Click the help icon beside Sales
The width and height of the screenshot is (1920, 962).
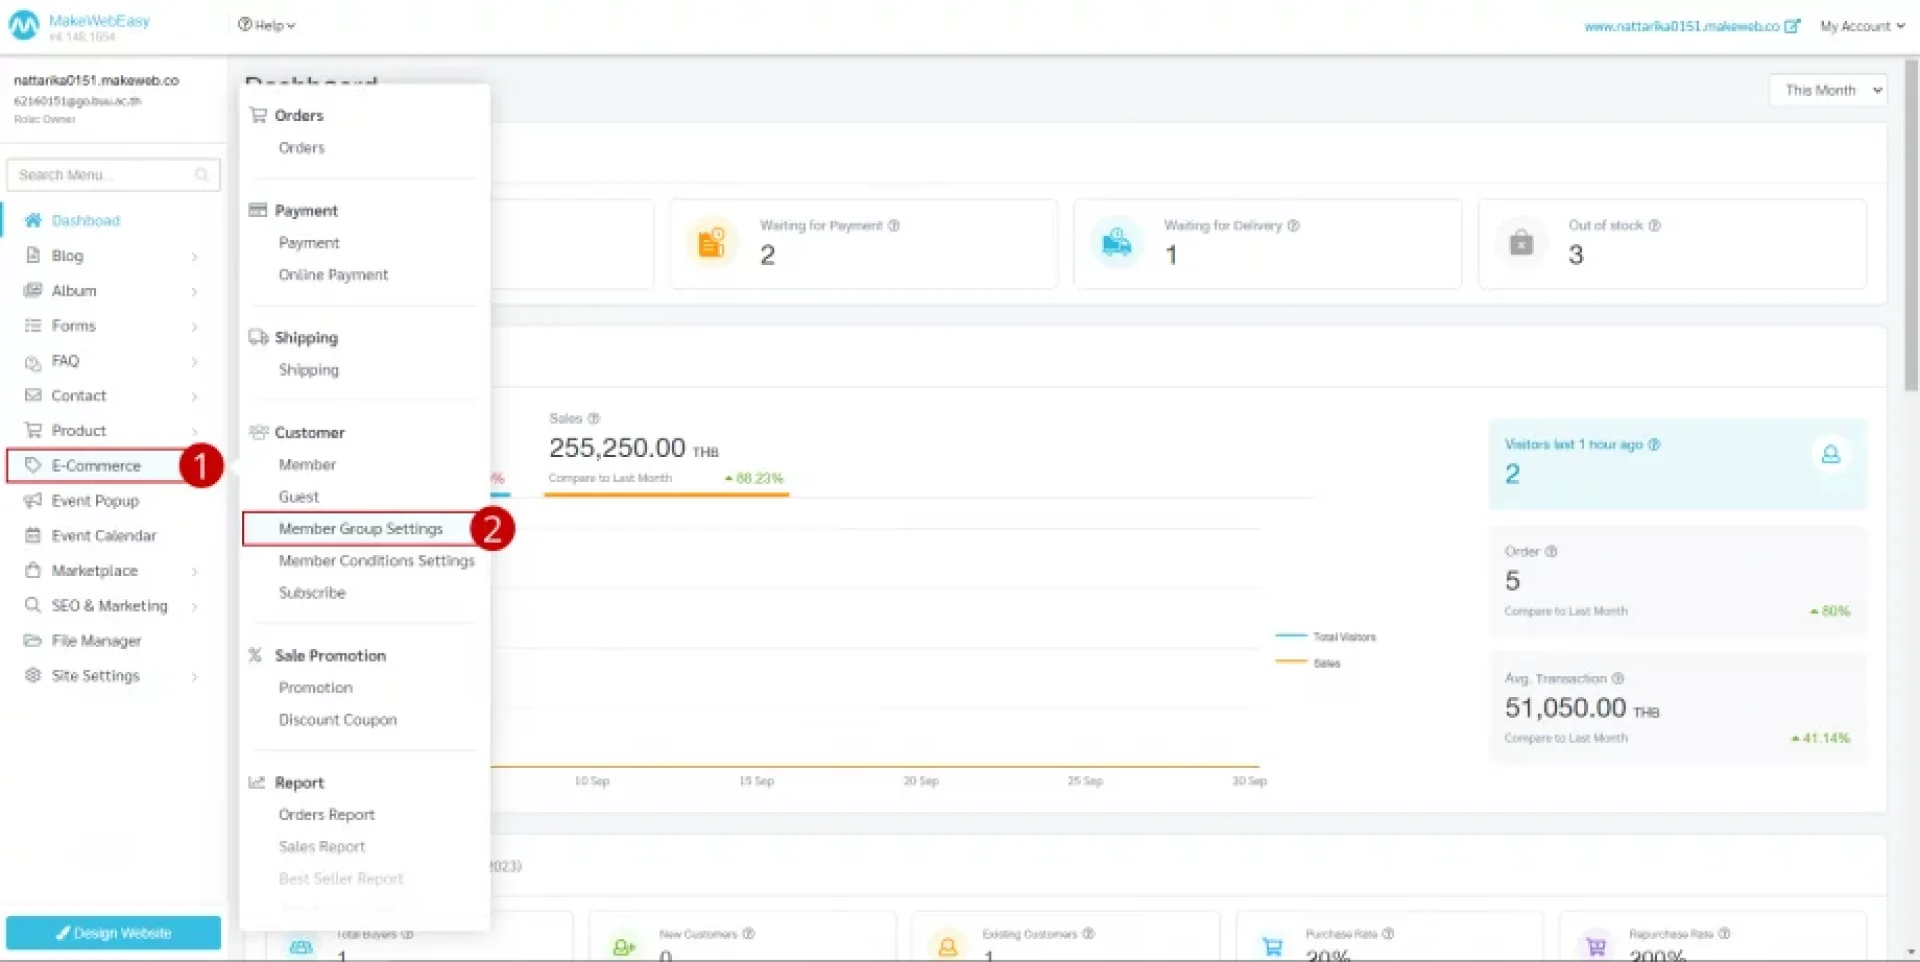click(593, 418)
